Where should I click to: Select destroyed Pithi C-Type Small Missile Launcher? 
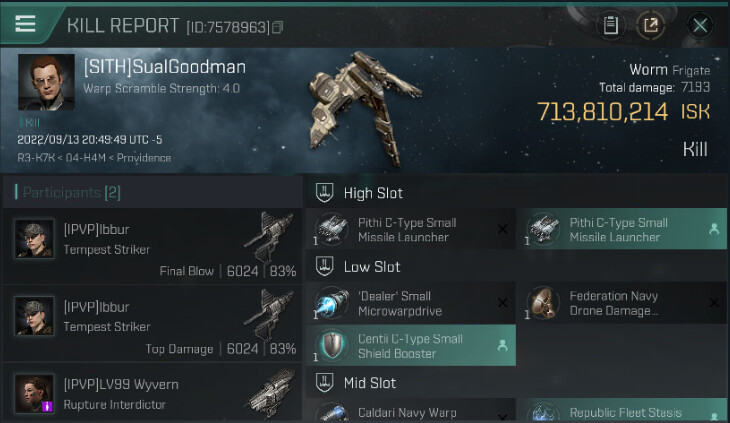410,229
